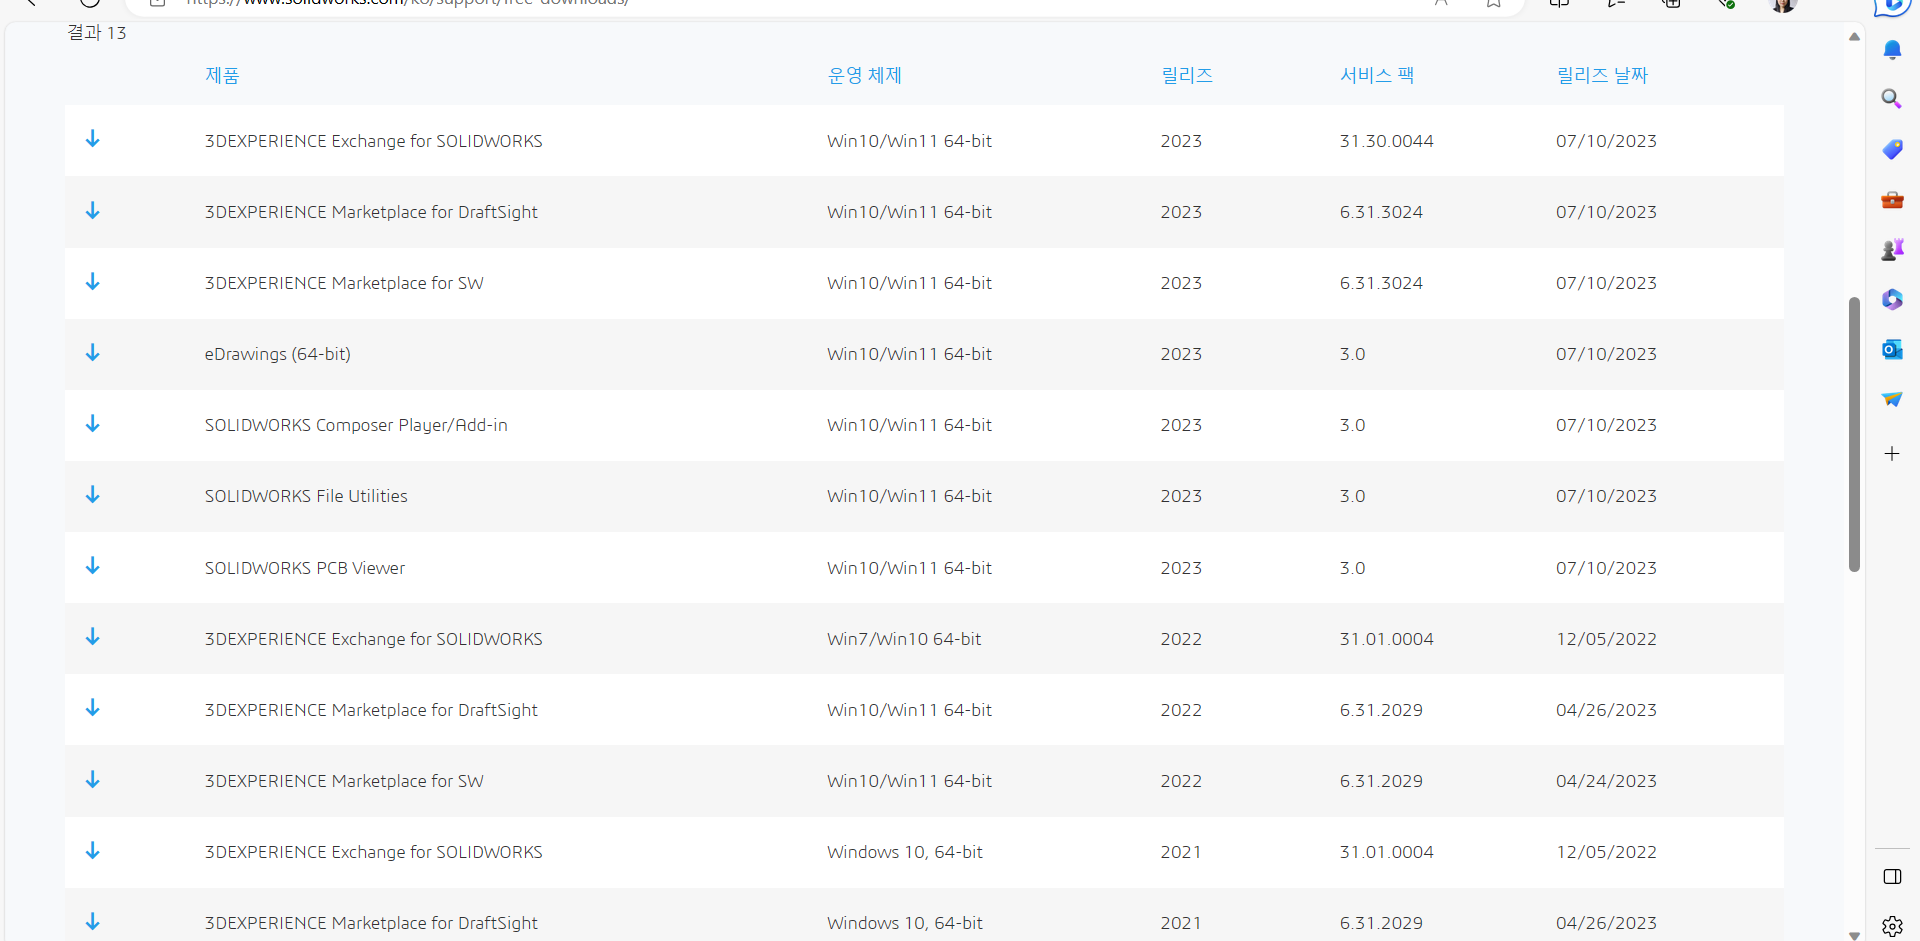Open the Tools briefcase icon in sidebar
Viewport: 1920px width, 941px height.
1892,200
